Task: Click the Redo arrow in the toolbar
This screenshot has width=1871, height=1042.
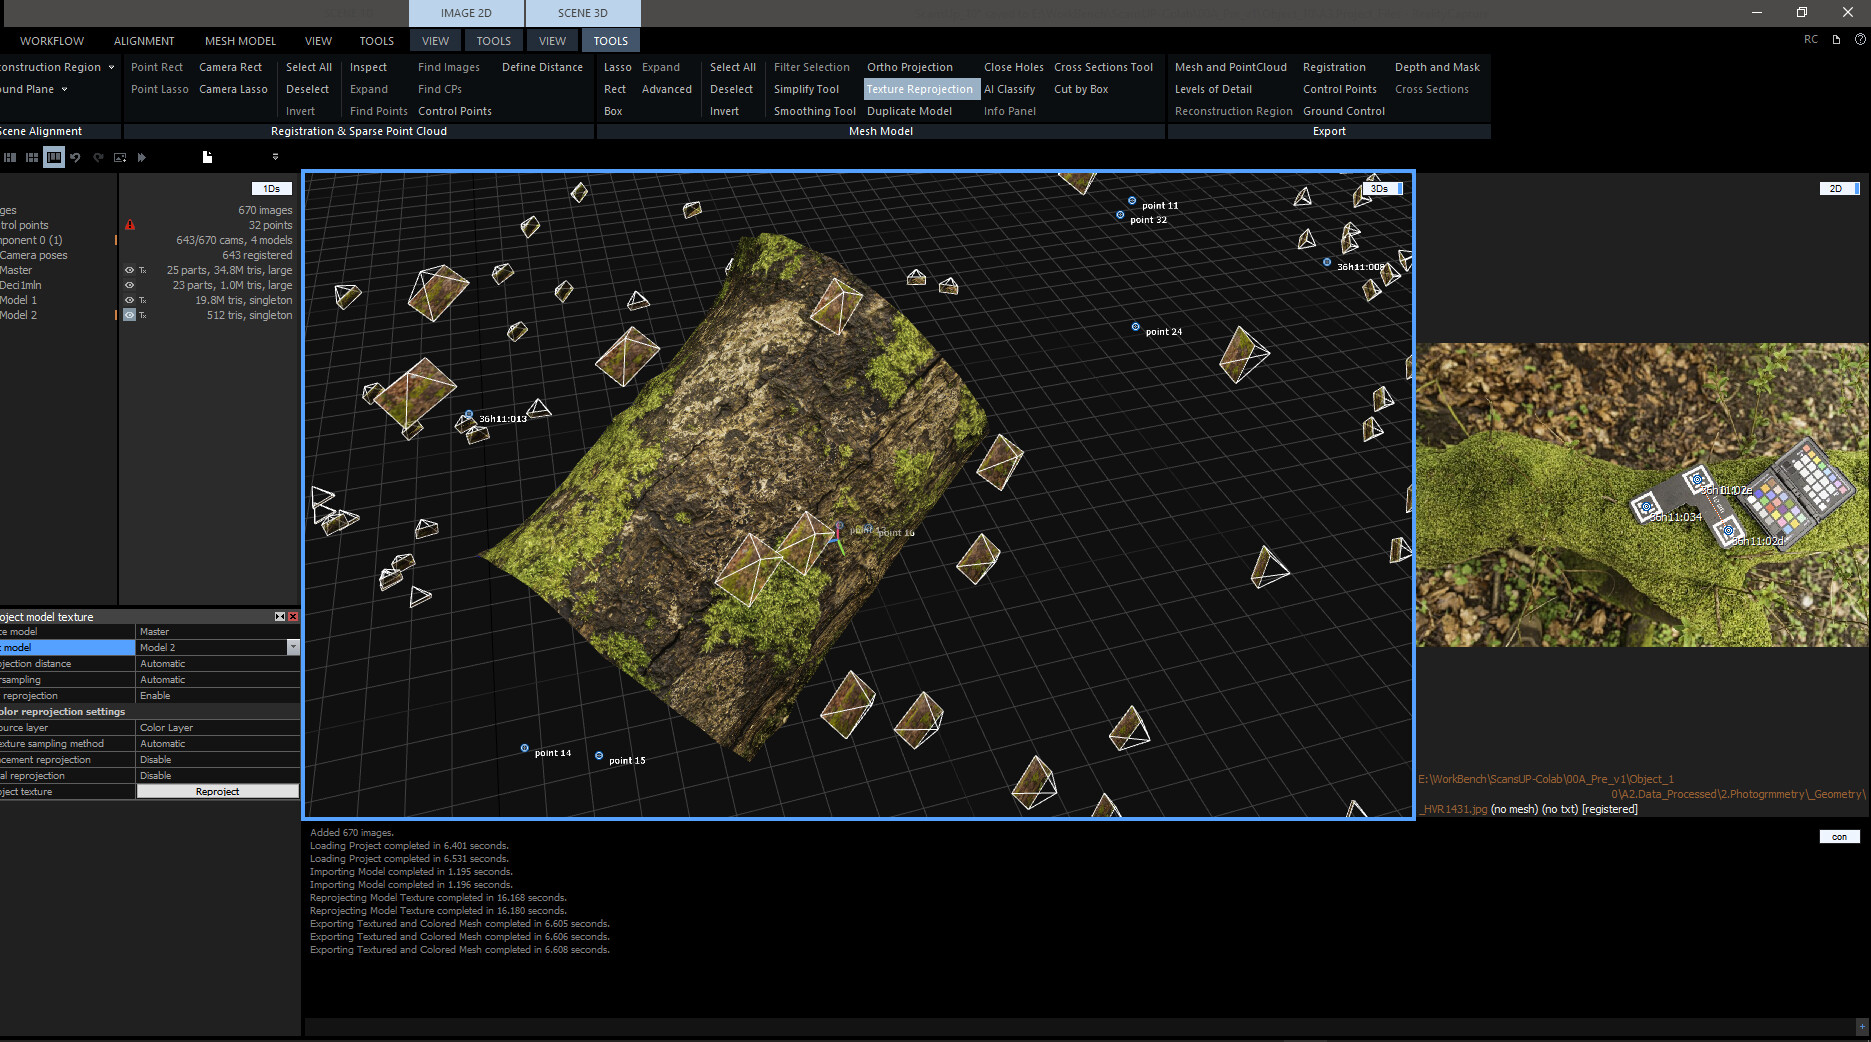Action: (98, 157)
